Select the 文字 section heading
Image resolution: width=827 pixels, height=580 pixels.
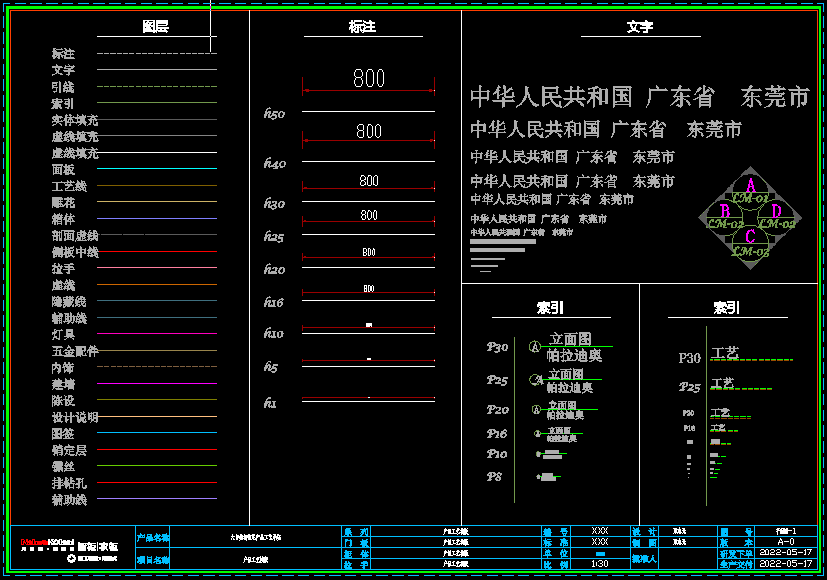click(640, 27)
